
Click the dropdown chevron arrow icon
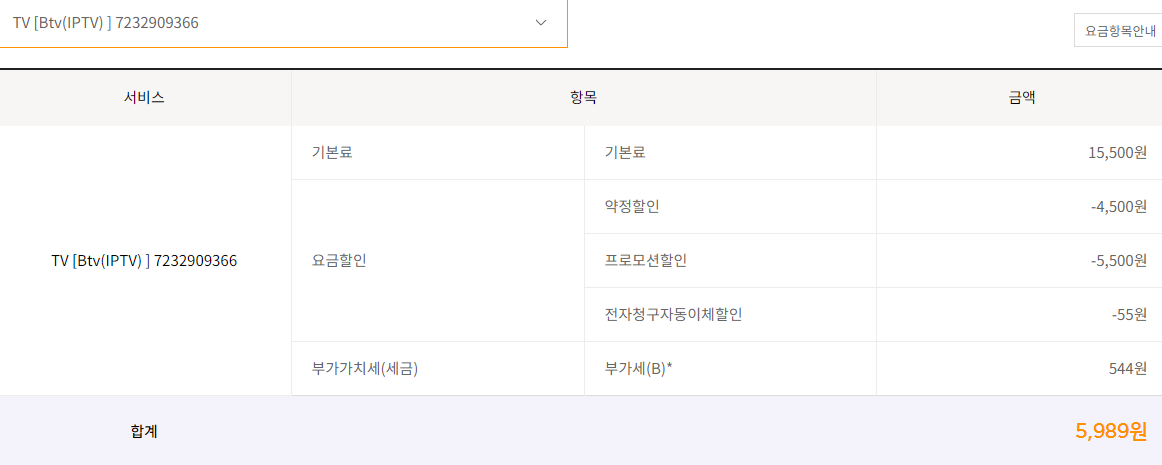point(541,23)
